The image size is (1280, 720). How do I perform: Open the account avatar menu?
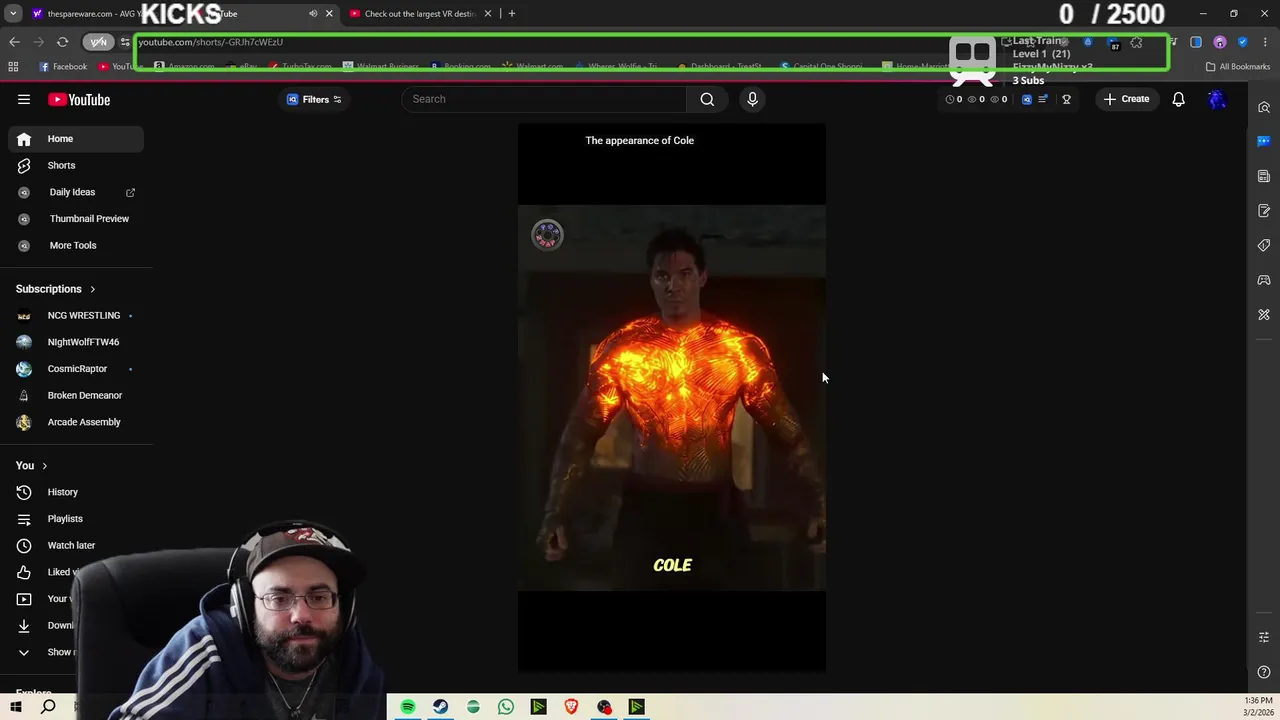click(1217, 99)
